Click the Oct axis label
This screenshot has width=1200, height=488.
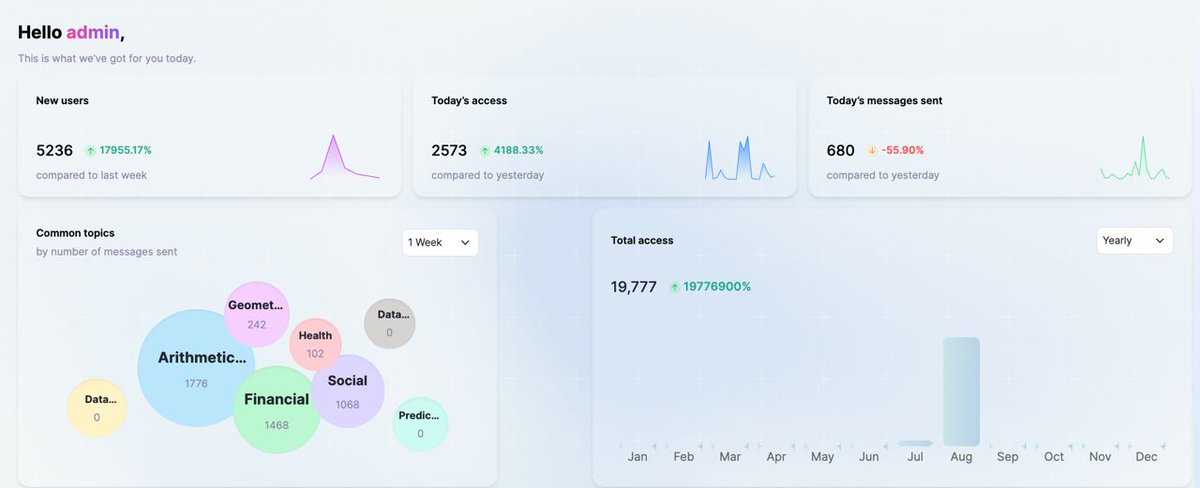click(x=1054, y=457)
